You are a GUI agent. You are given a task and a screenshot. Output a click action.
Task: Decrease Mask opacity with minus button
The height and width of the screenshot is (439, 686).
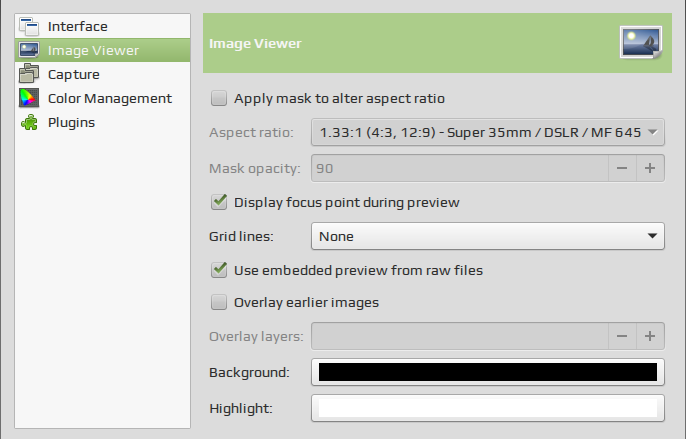tap(622, 168)
